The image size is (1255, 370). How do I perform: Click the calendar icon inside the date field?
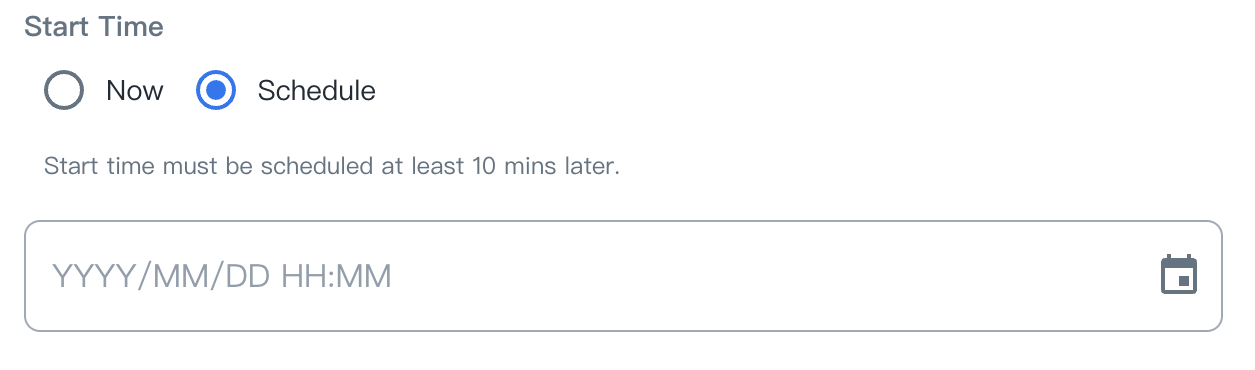coord(1179,275)
